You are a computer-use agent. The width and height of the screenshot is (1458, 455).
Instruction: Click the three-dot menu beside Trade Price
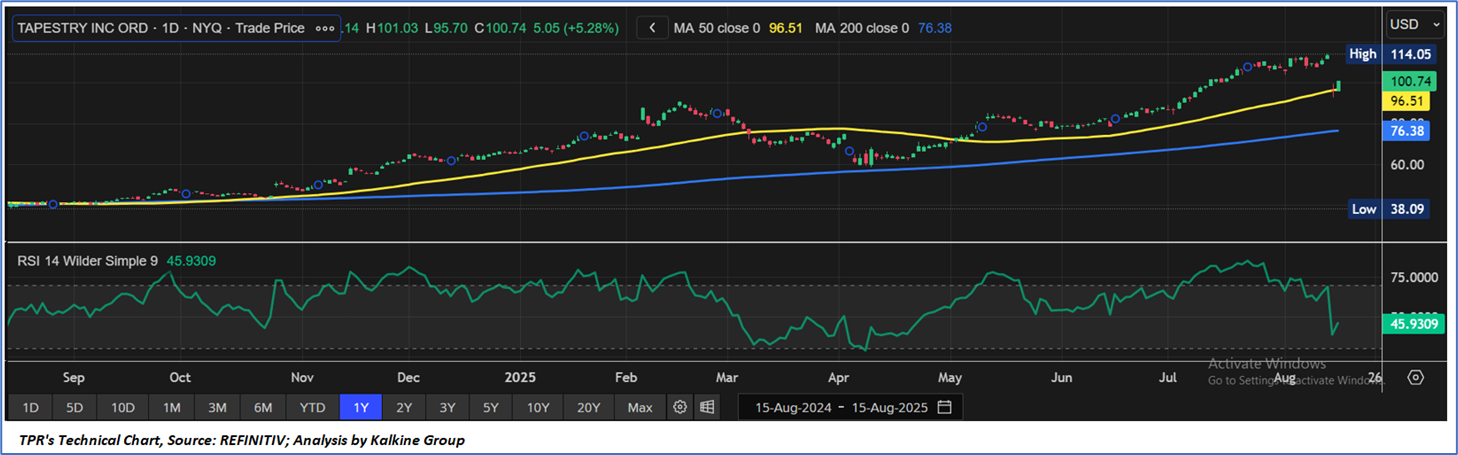[325, 28]
